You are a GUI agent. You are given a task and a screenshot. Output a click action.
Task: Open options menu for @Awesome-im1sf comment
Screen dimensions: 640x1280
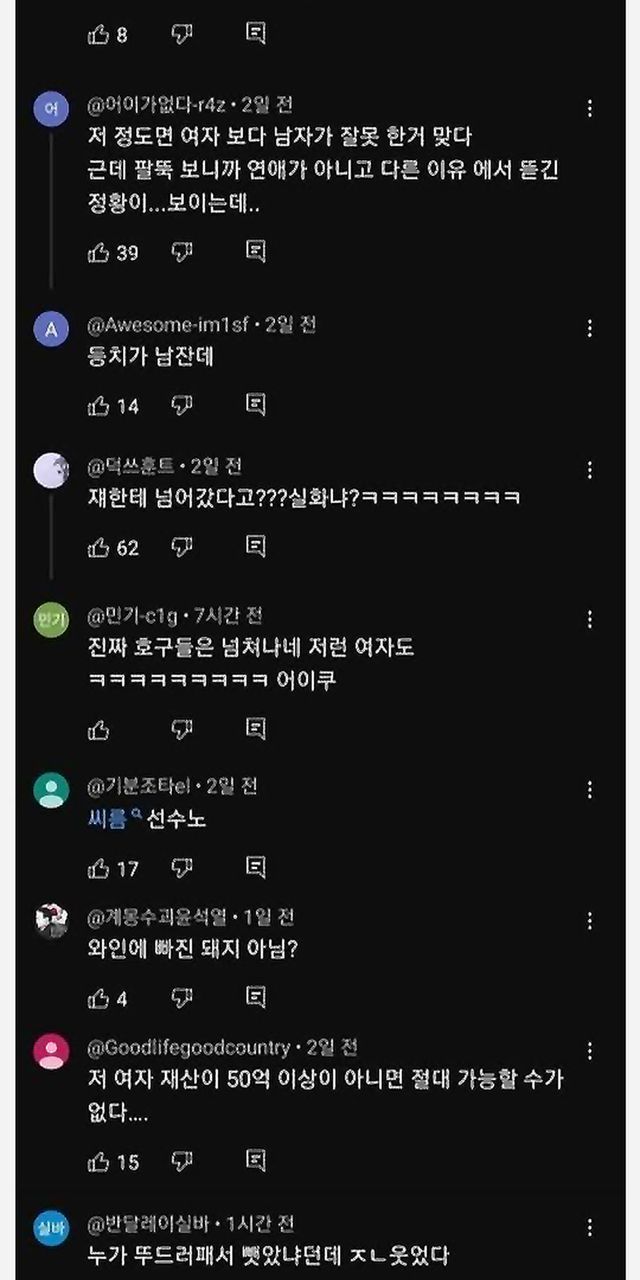pyautogui.click(x=590, y=328)
